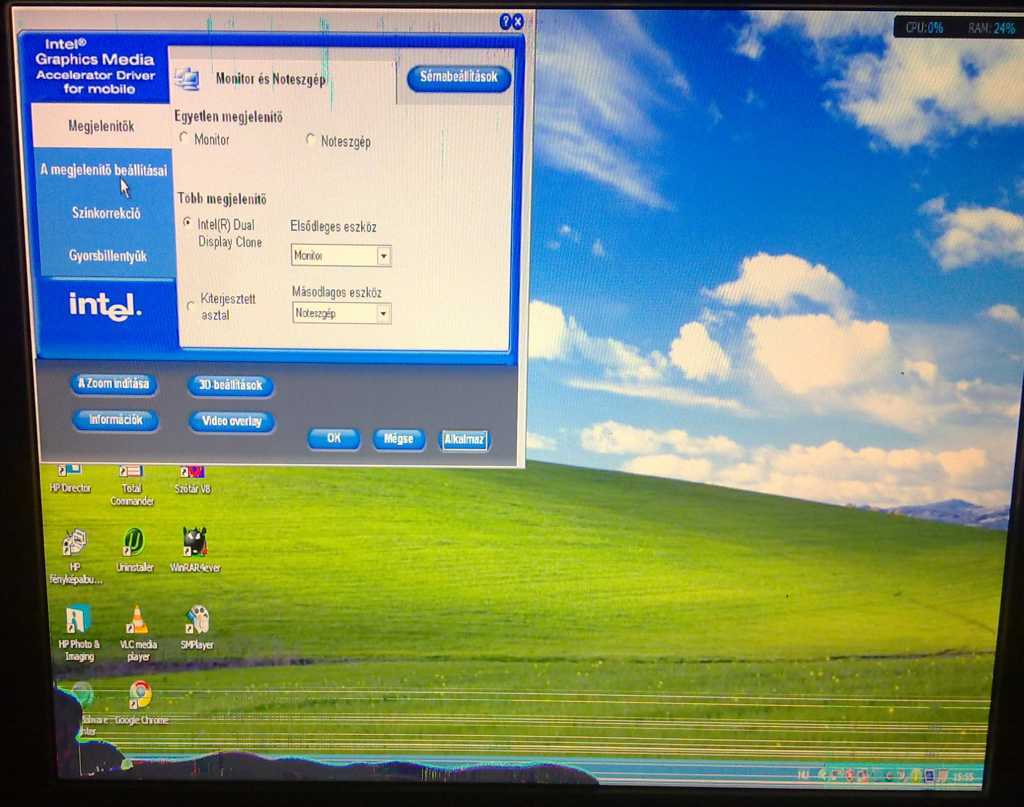Click the RAM:24% meter readout

coord(991,28)
